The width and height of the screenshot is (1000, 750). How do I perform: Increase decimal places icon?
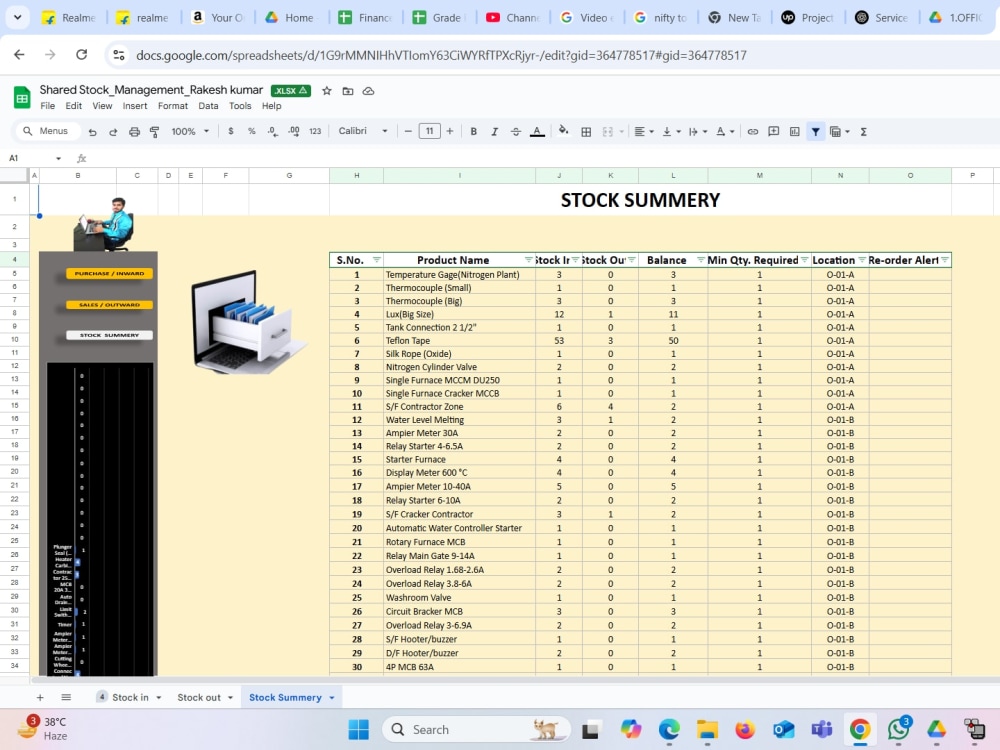pos(293,131)
